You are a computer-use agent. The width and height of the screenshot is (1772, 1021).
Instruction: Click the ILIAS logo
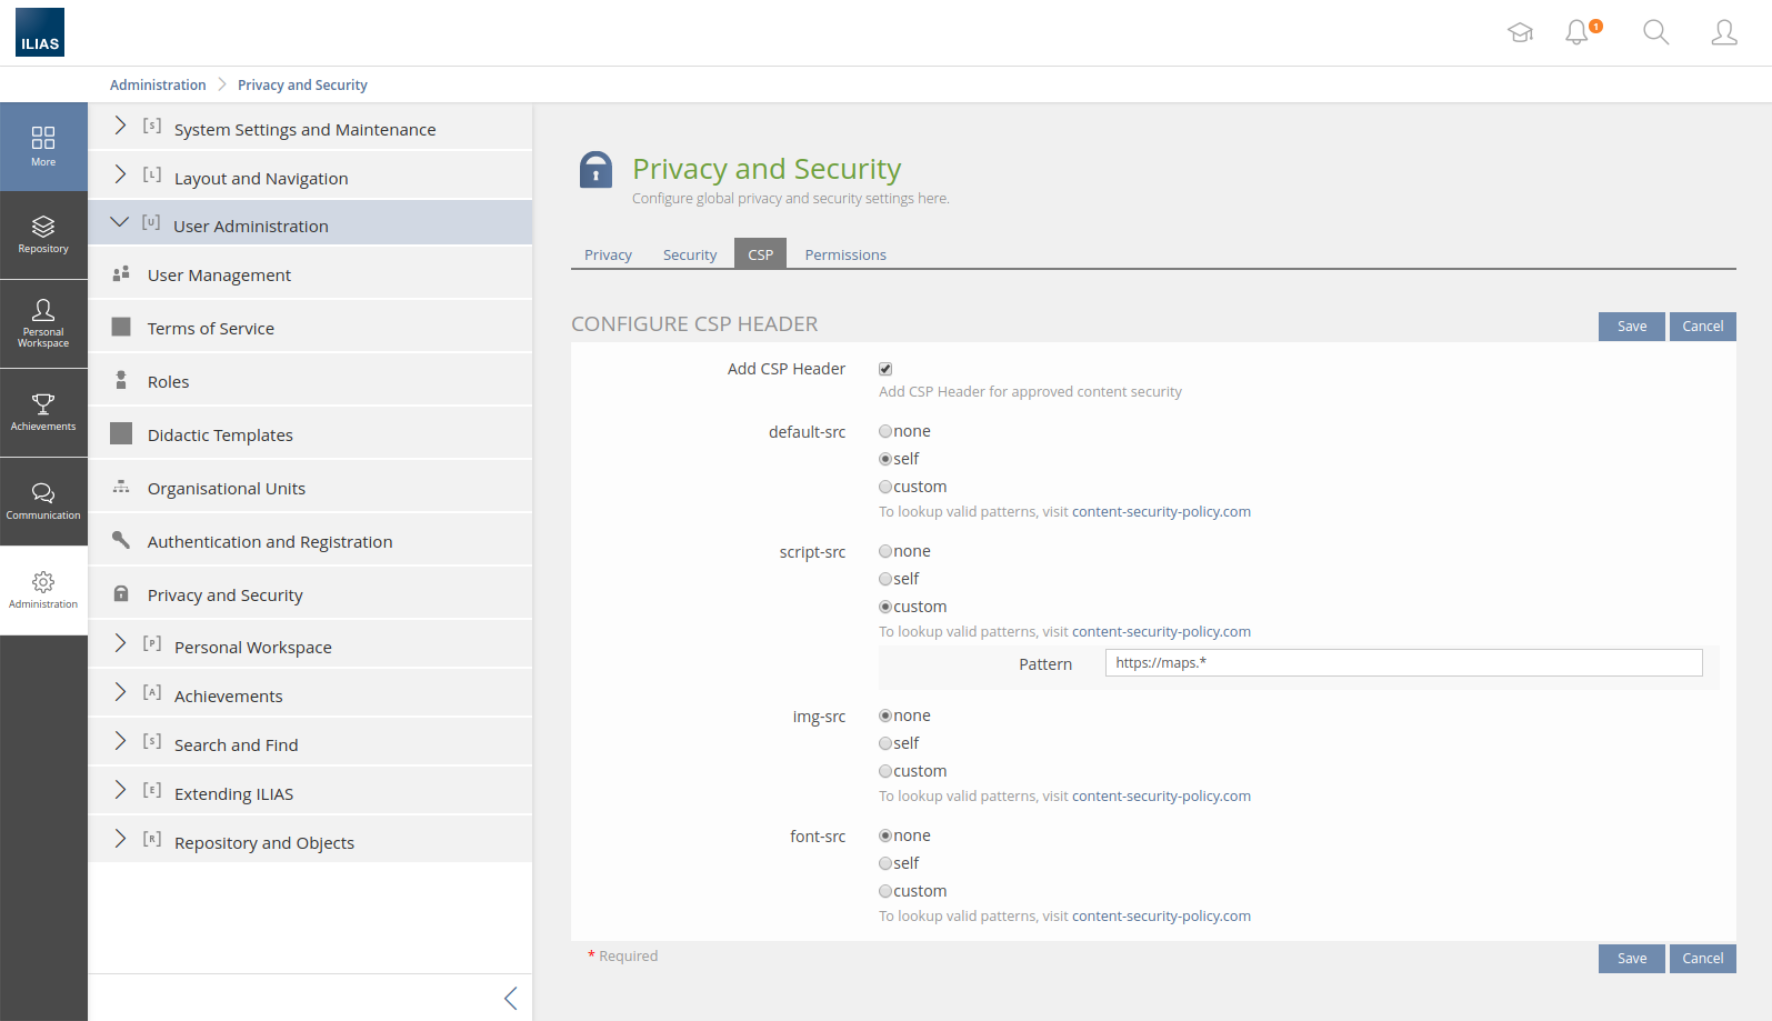[40, 33]
